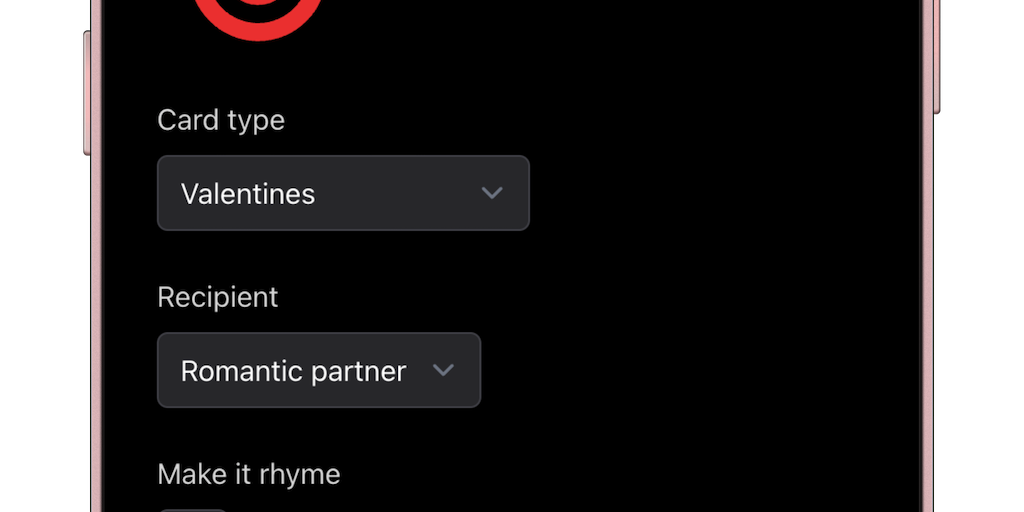Viewport: 1024px width, 512px height.
Task: Open the Card type dropdown
Action: (x=343, y=193)
